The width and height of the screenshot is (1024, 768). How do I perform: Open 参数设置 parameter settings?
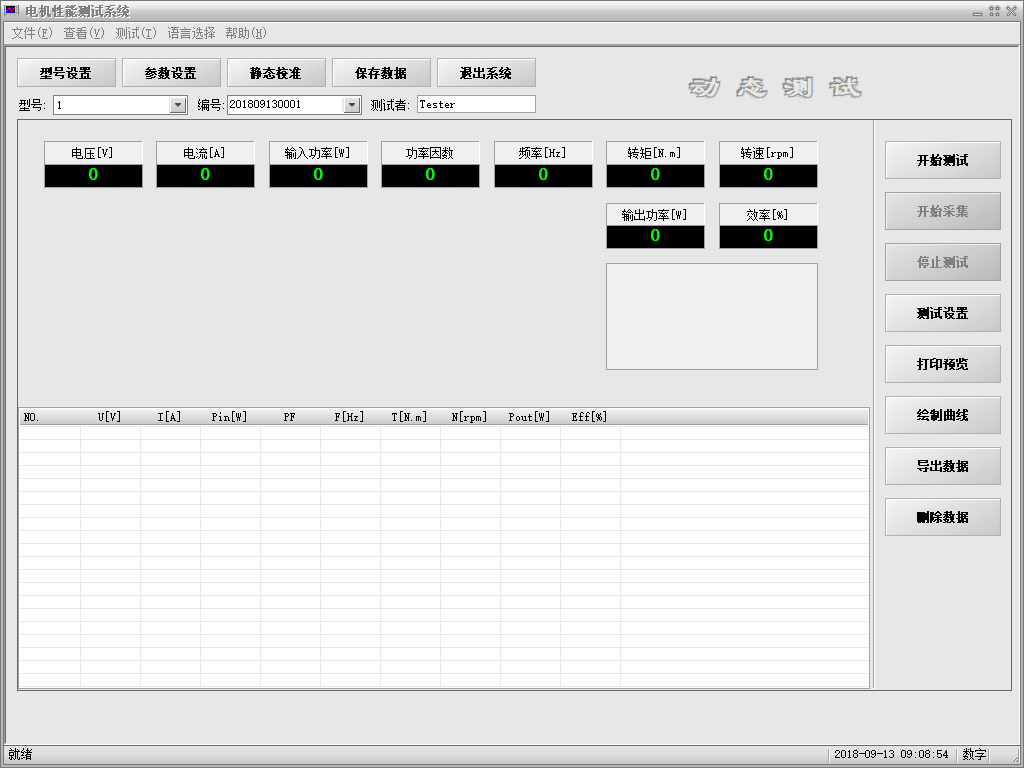171,73
